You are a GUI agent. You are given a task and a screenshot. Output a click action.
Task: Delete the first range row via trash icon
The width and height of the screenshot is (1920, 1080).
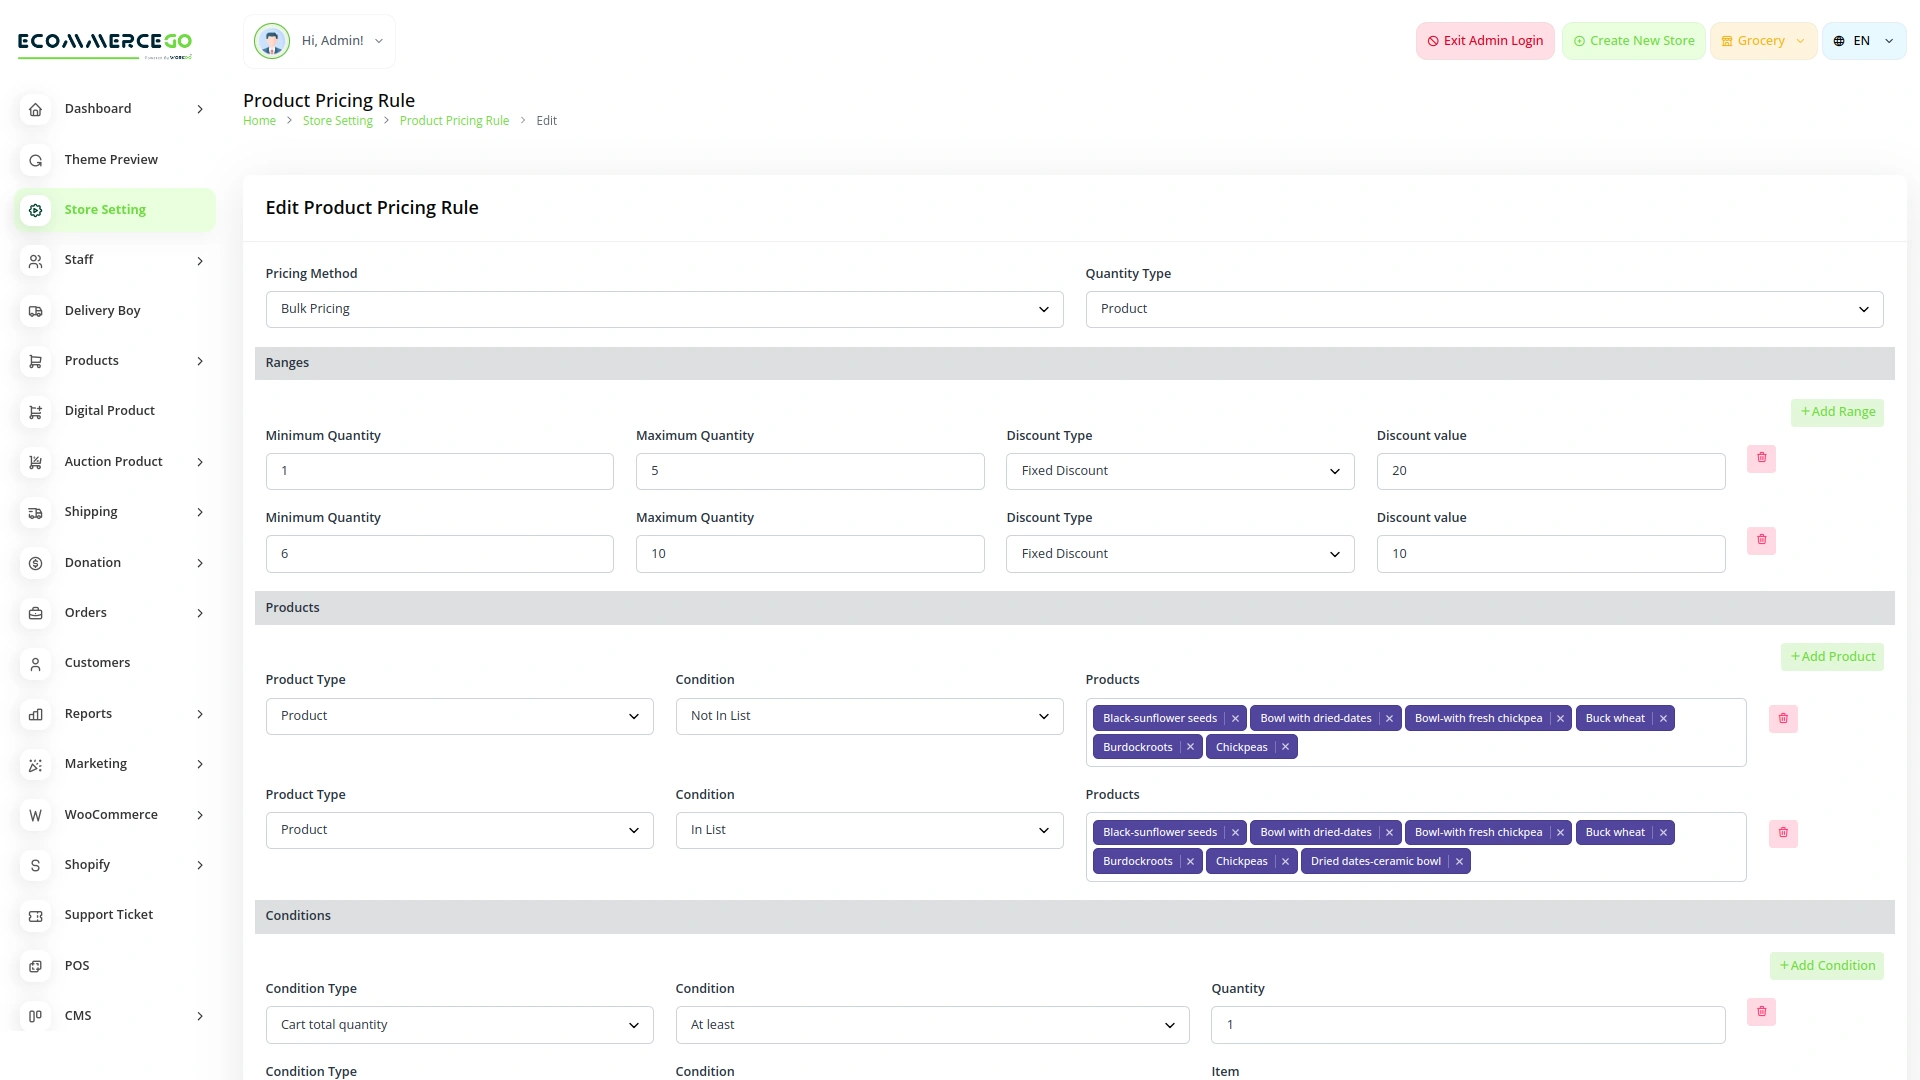tap(1762, 458)
